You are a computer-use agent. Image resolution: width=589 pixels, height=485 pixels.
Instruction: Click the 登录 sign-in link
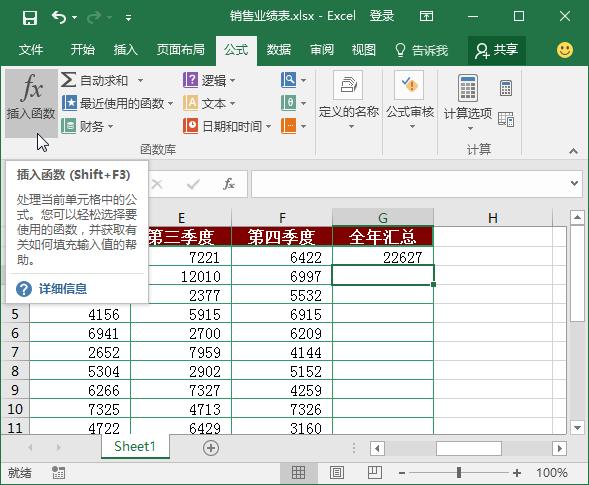coord(382,16)
